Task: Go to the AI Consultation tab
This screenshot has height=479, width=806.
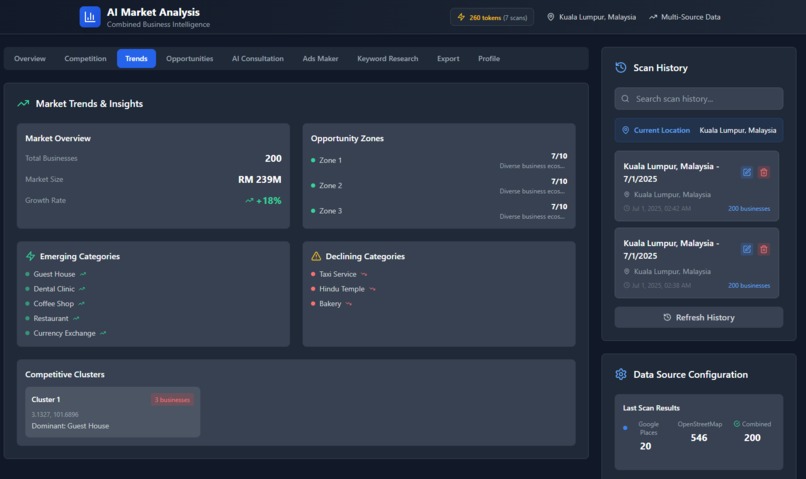Action: coord(258,59)
